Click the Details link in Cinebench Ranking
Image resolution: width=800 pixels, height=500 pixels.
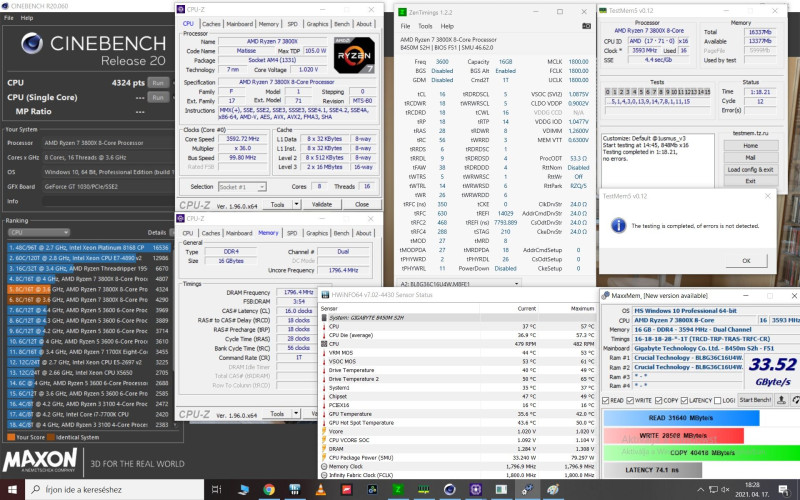[157, 232]
